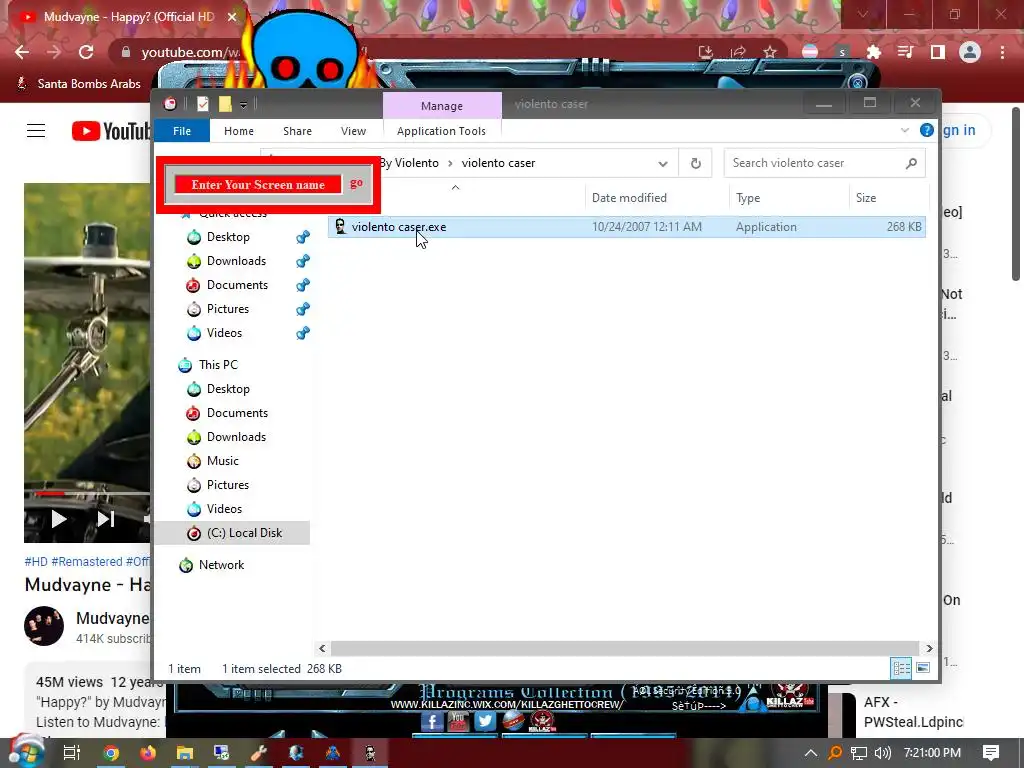Open Chrome profile avatar icon
Viewport: 1024px width, 768px height.
(x=970, y=52)
